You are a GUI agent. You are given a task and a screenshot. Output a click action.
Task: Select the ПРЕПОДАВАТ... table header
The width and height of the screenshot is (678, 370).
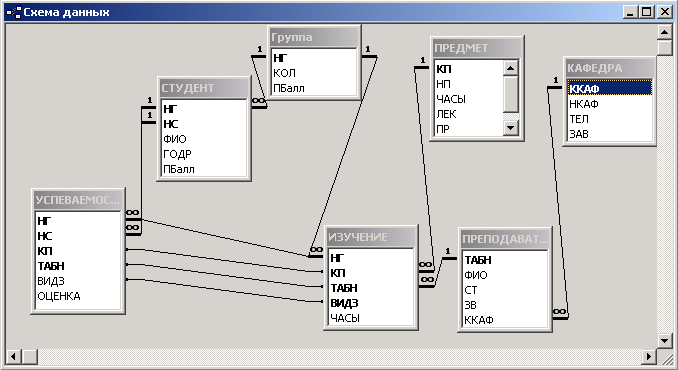pos(505,239)
